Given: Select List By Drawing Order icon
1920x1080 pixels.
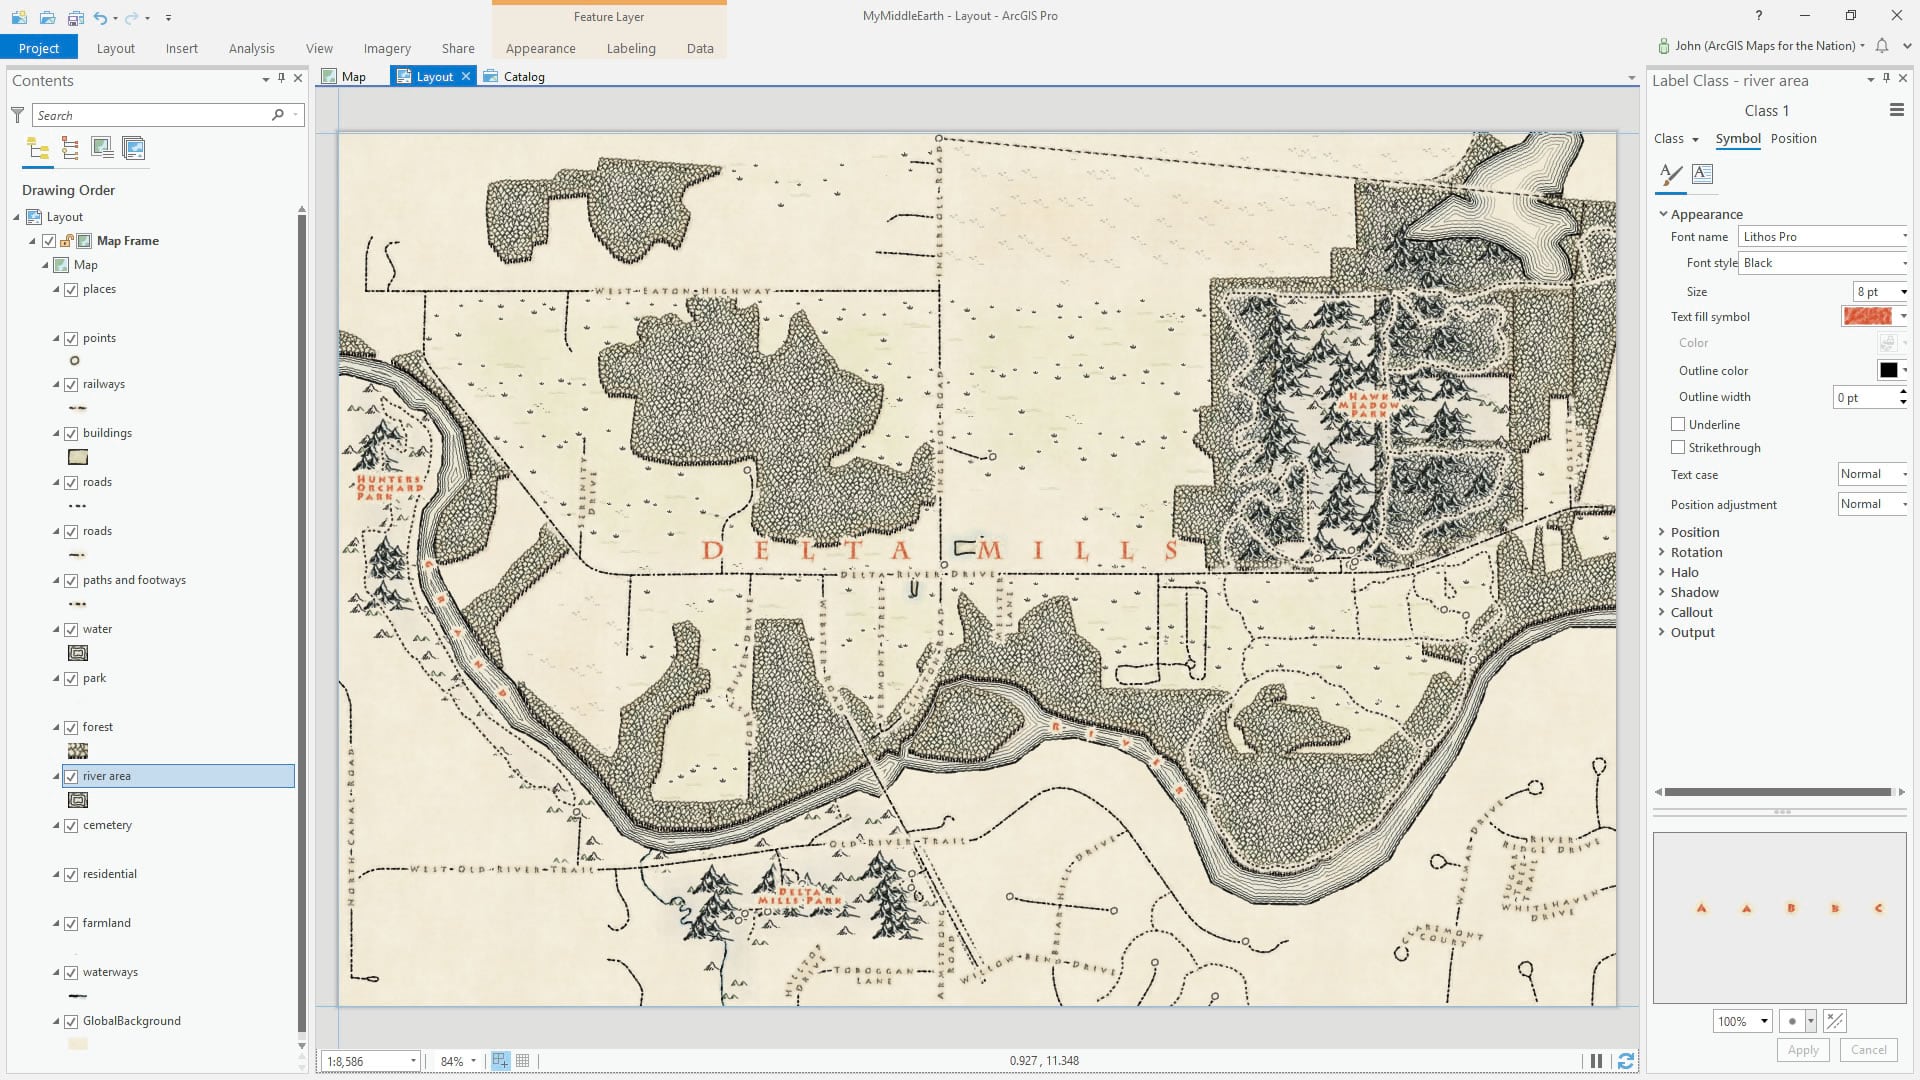Looking at the screenshot, I should pos(38,149).
